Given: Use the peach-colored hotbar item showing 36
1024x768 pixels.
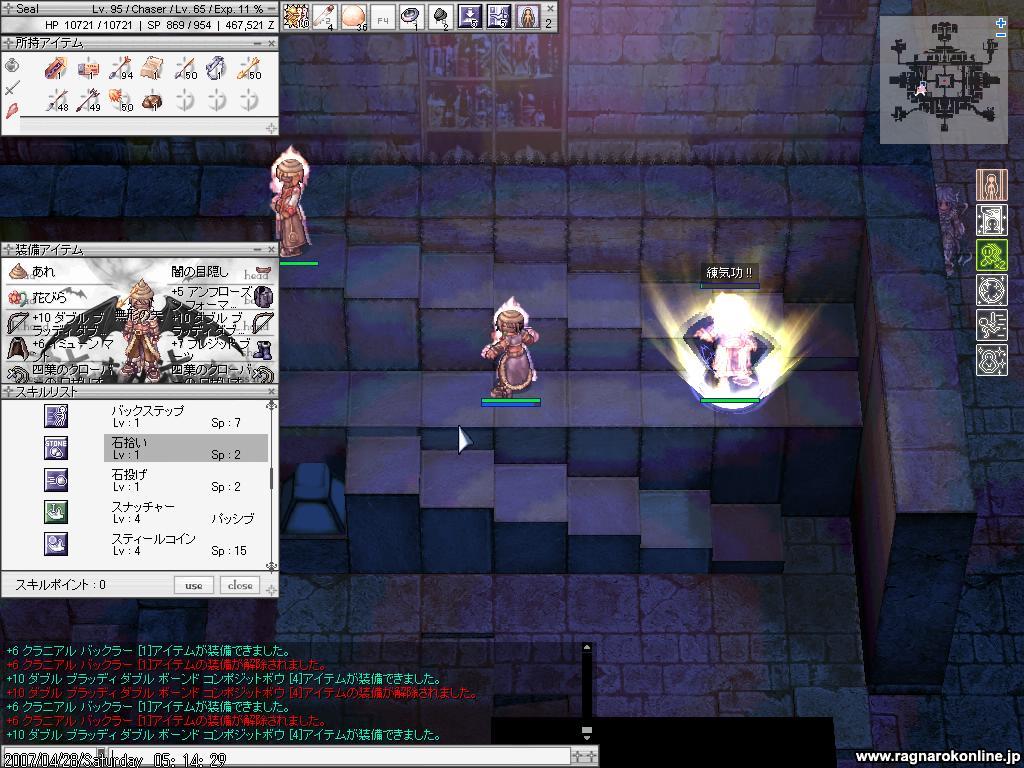Looking at the screenshot, I should click(353, 16).
